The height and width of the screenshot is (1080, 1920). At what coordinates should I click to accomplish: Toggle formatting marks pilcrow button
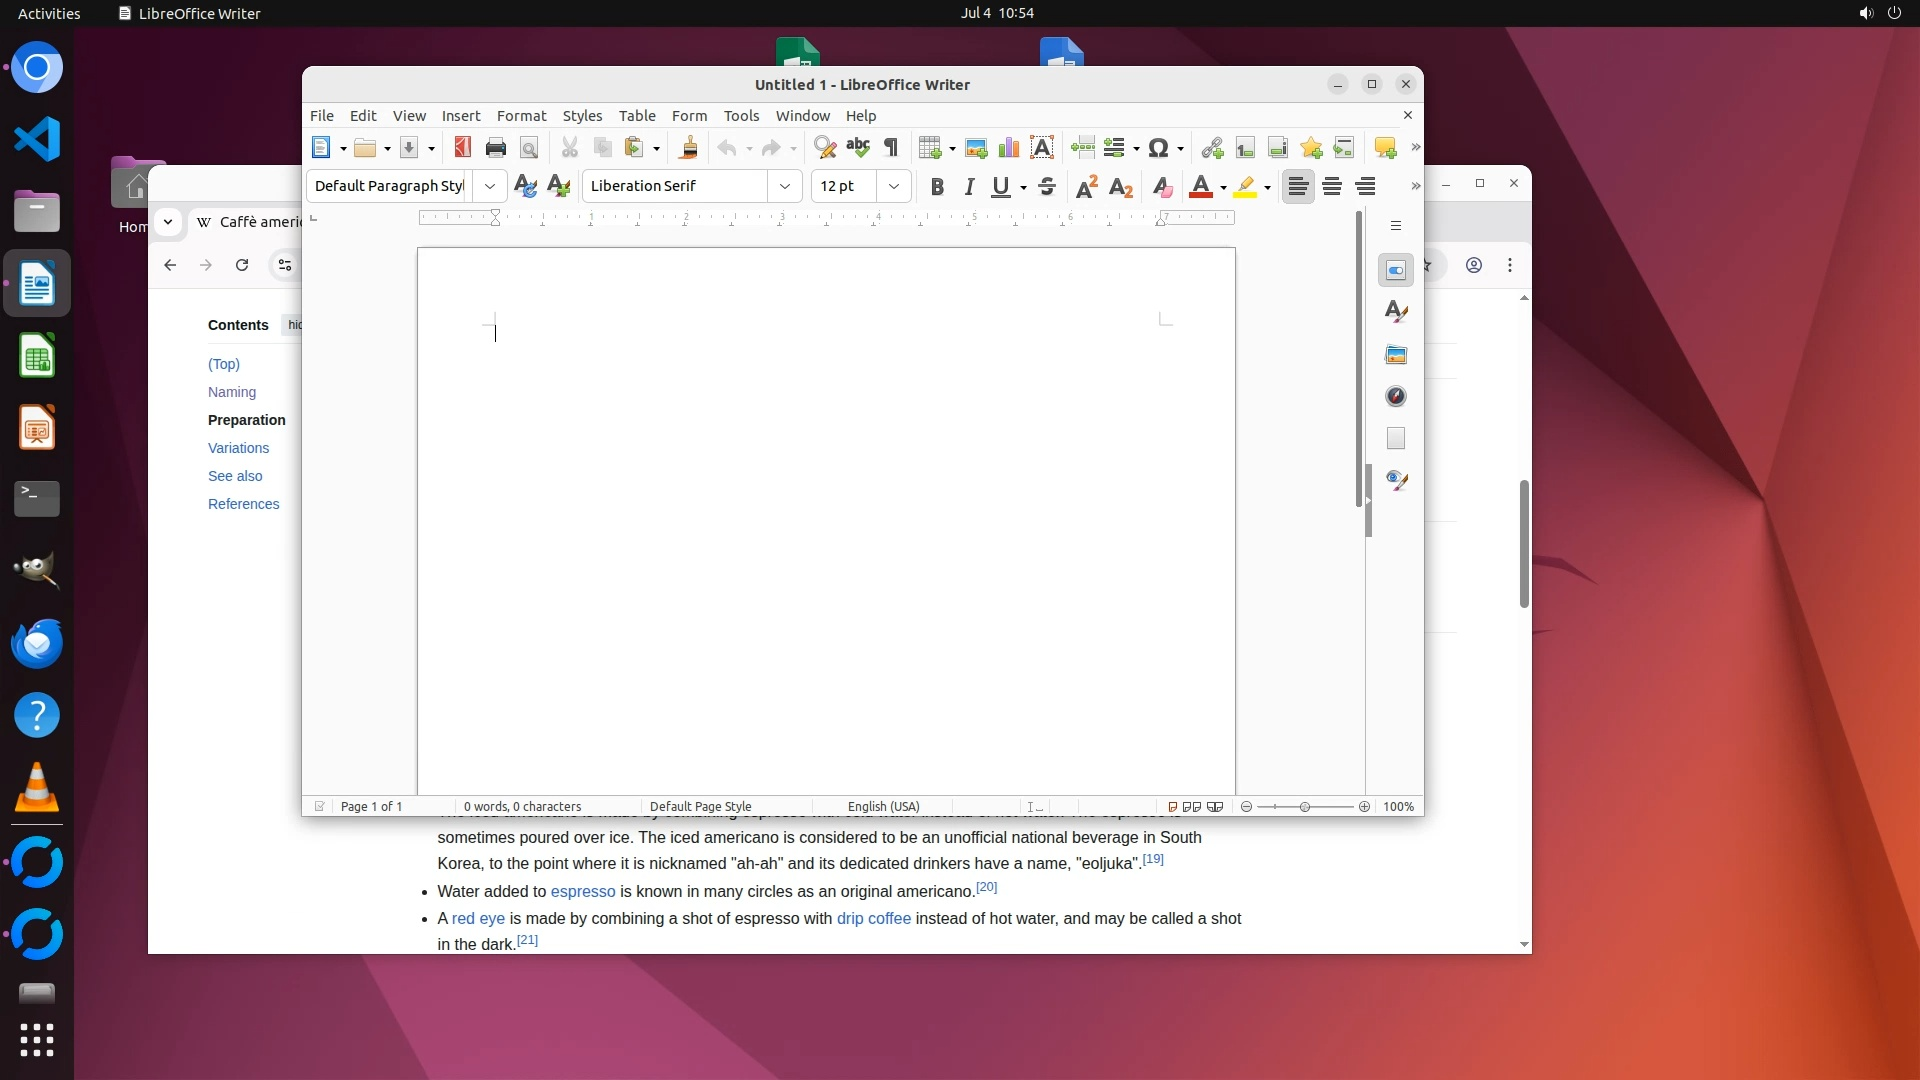(891, 148)
